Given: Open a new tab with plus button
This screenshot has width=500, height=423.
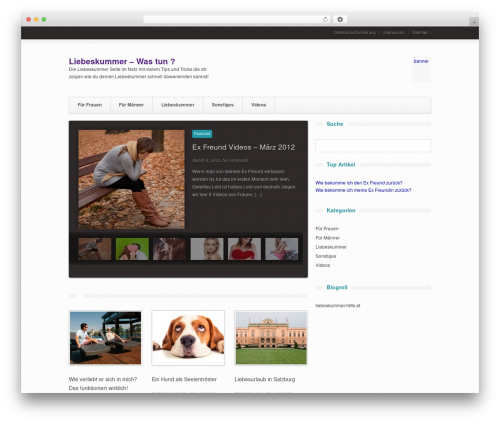Looking at the screenshot, I should coord(474,22).
